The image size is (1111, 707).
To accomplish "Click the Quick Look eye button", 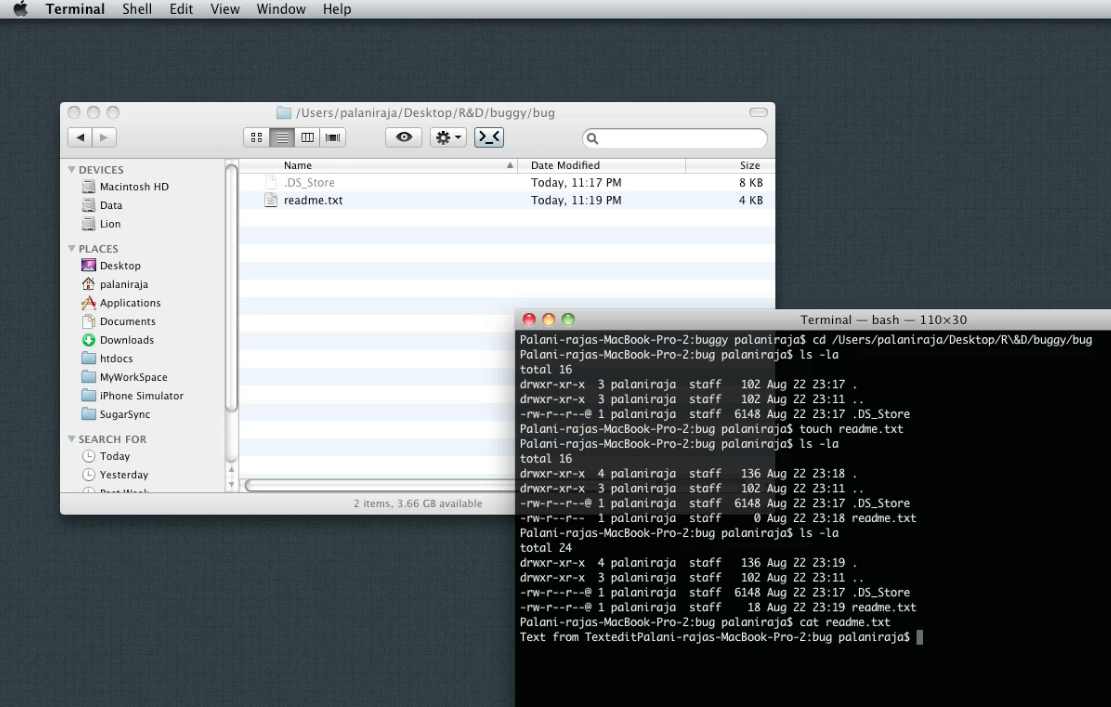I will [404, 137].
